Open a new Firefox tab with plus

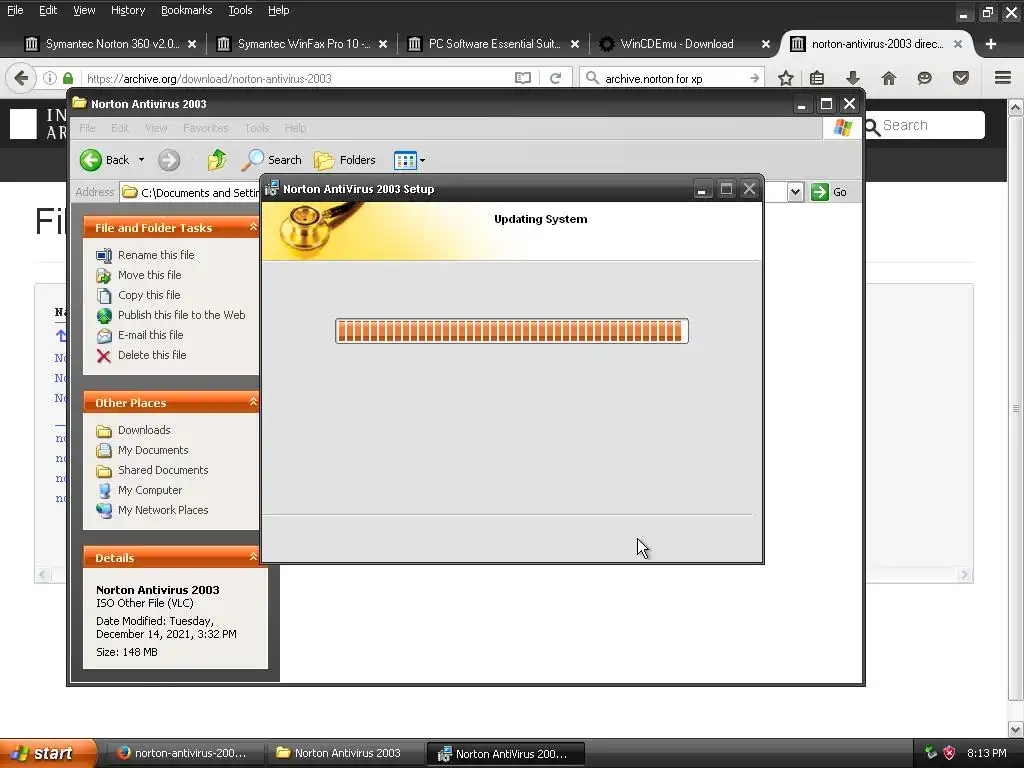991,44
